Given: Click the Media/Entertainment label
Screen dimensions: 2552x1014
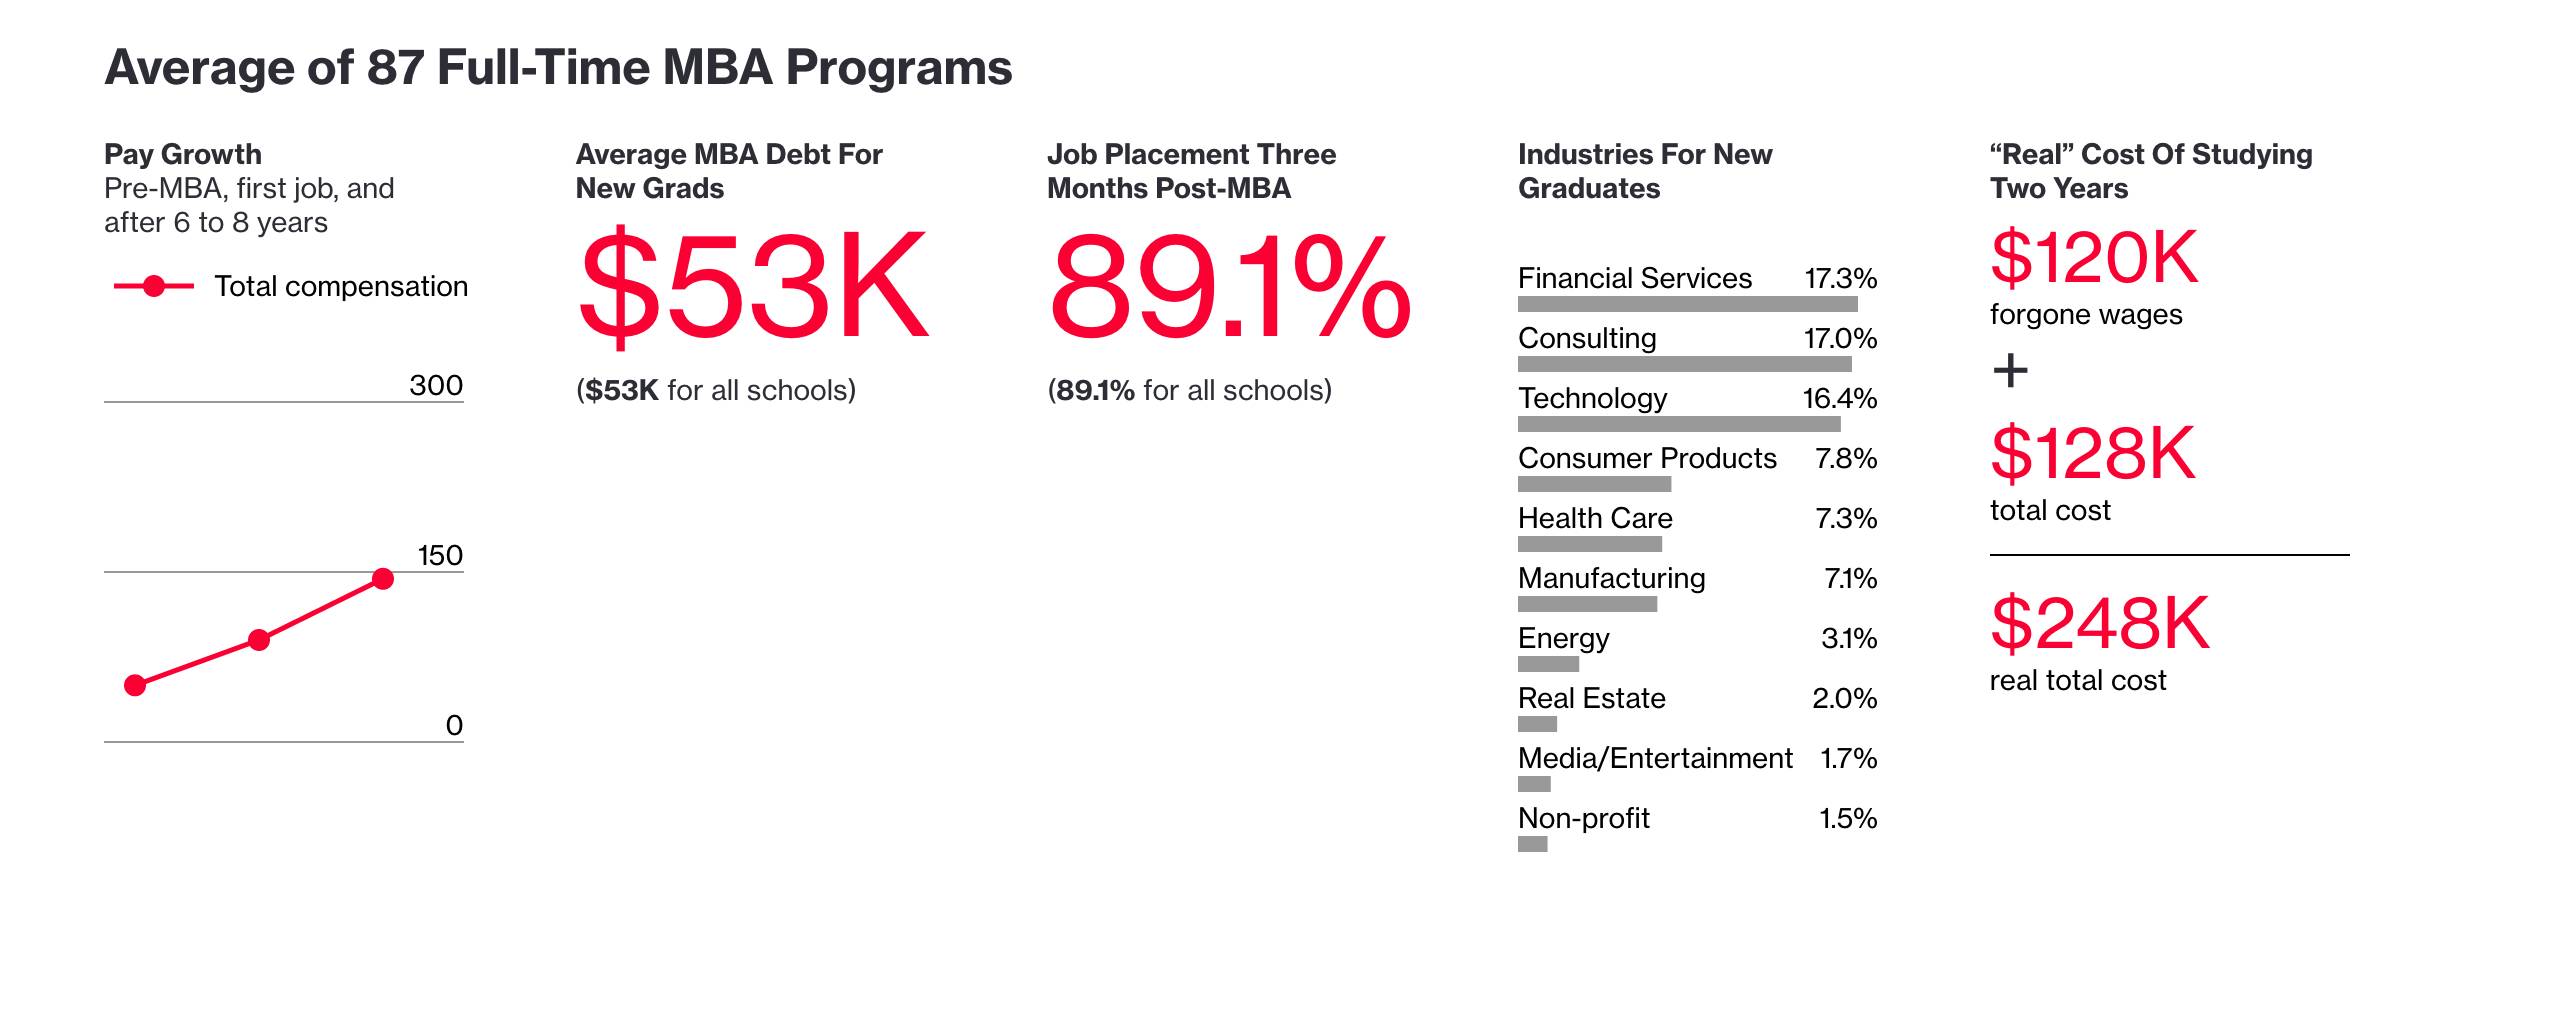Looking at the screenshot, I should [x=1654, y=758].
